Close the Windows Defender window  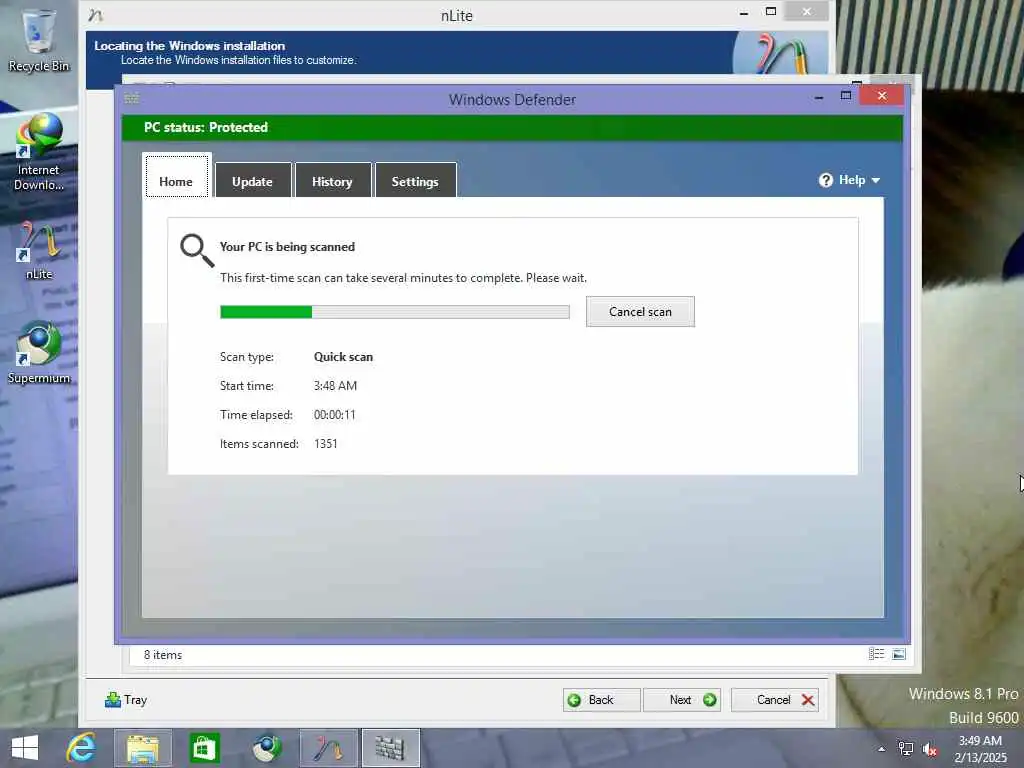pyautogui.click(x=882, y=96)
